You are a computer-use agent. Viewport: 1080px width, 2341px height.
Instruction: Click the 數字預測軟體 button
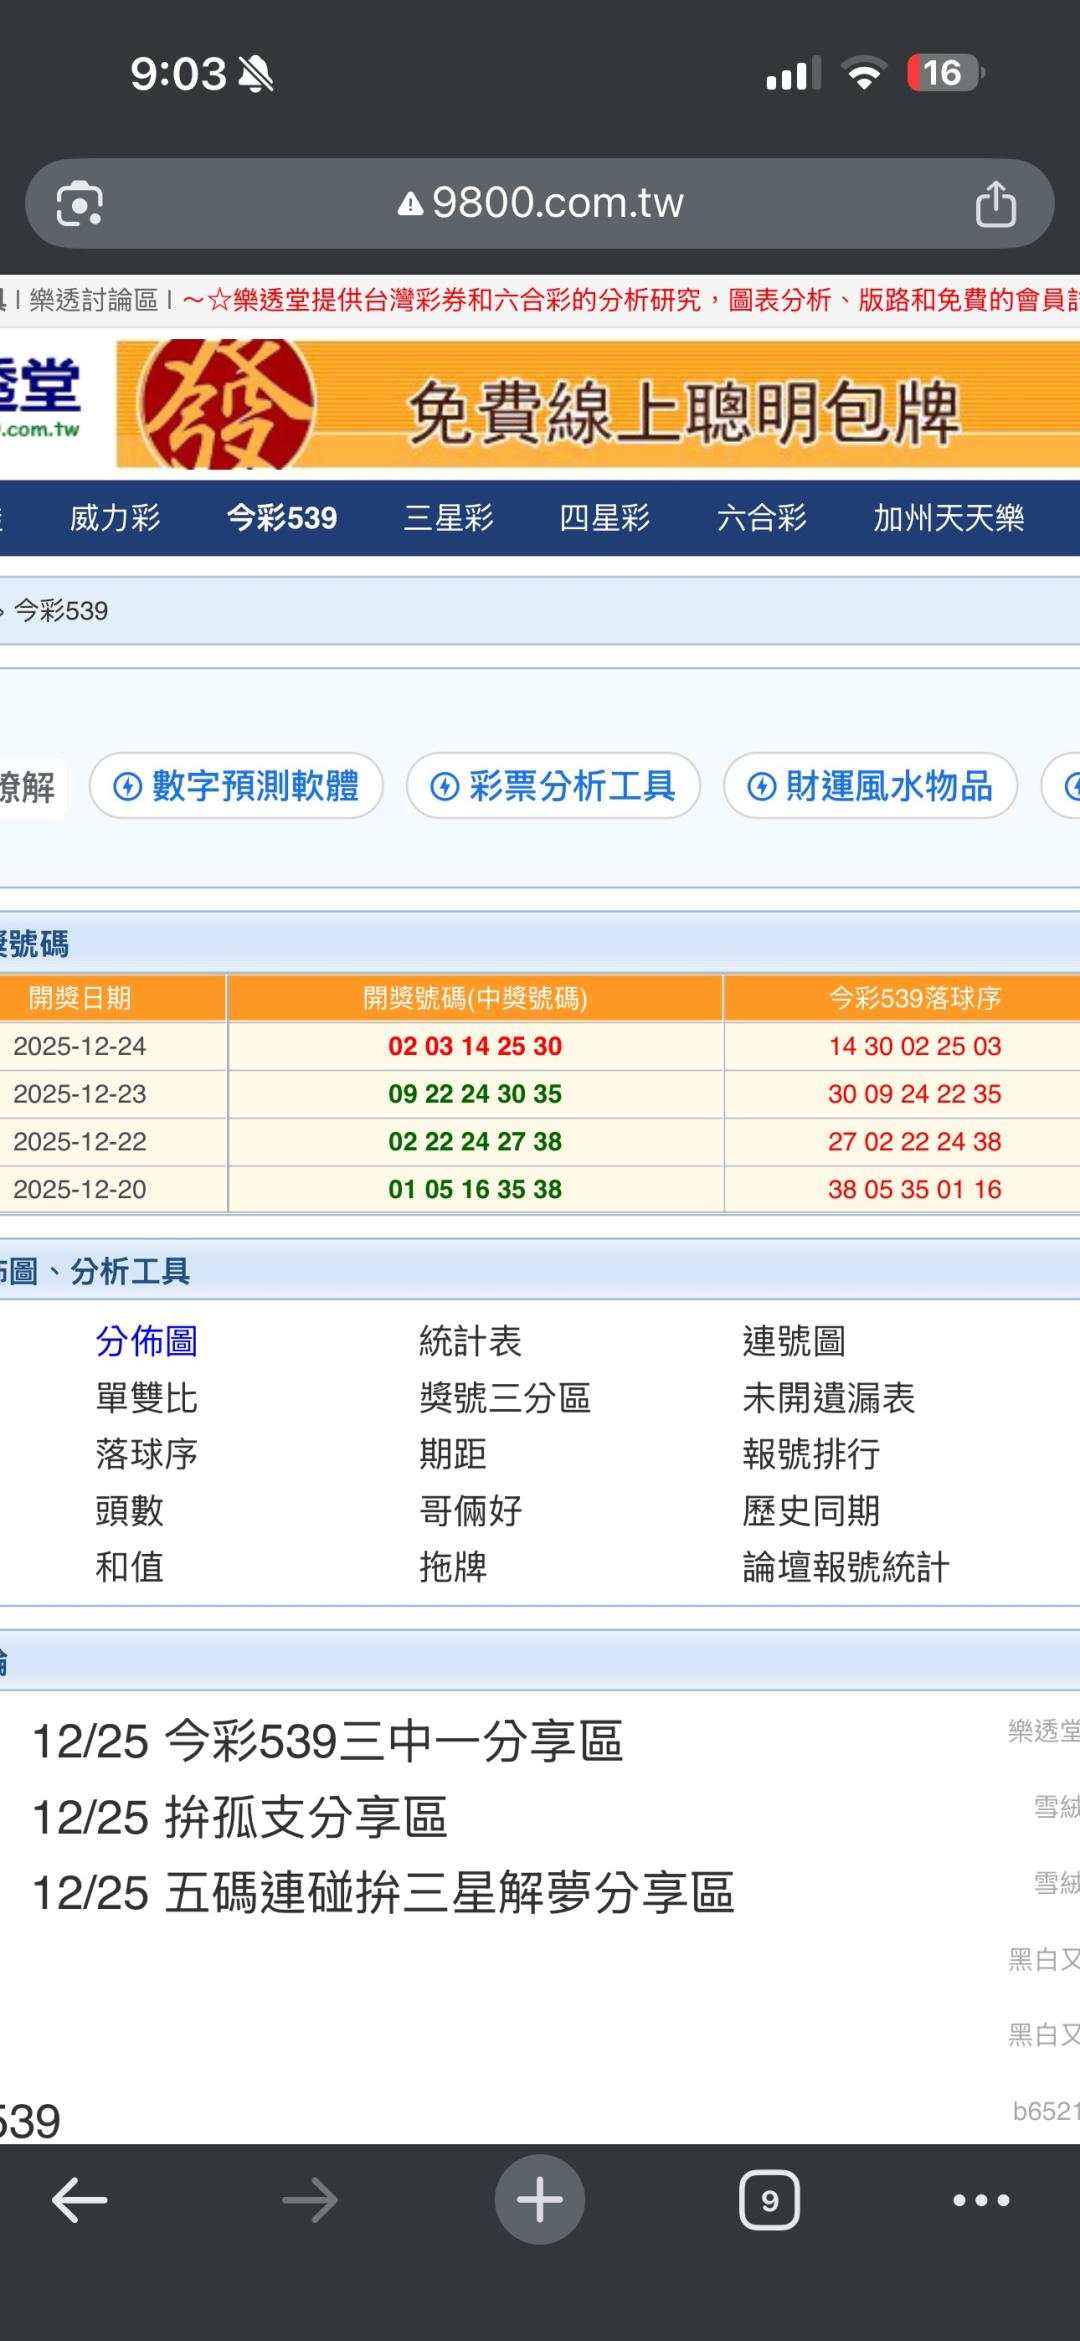[236, 786]
